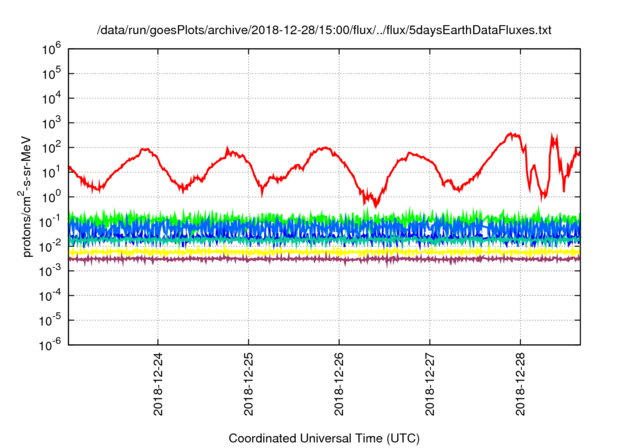Click the 10^-1 y-axis tick label
This screenshot has width=640, height=448.
pyautogui.click(x=51, y=222)
